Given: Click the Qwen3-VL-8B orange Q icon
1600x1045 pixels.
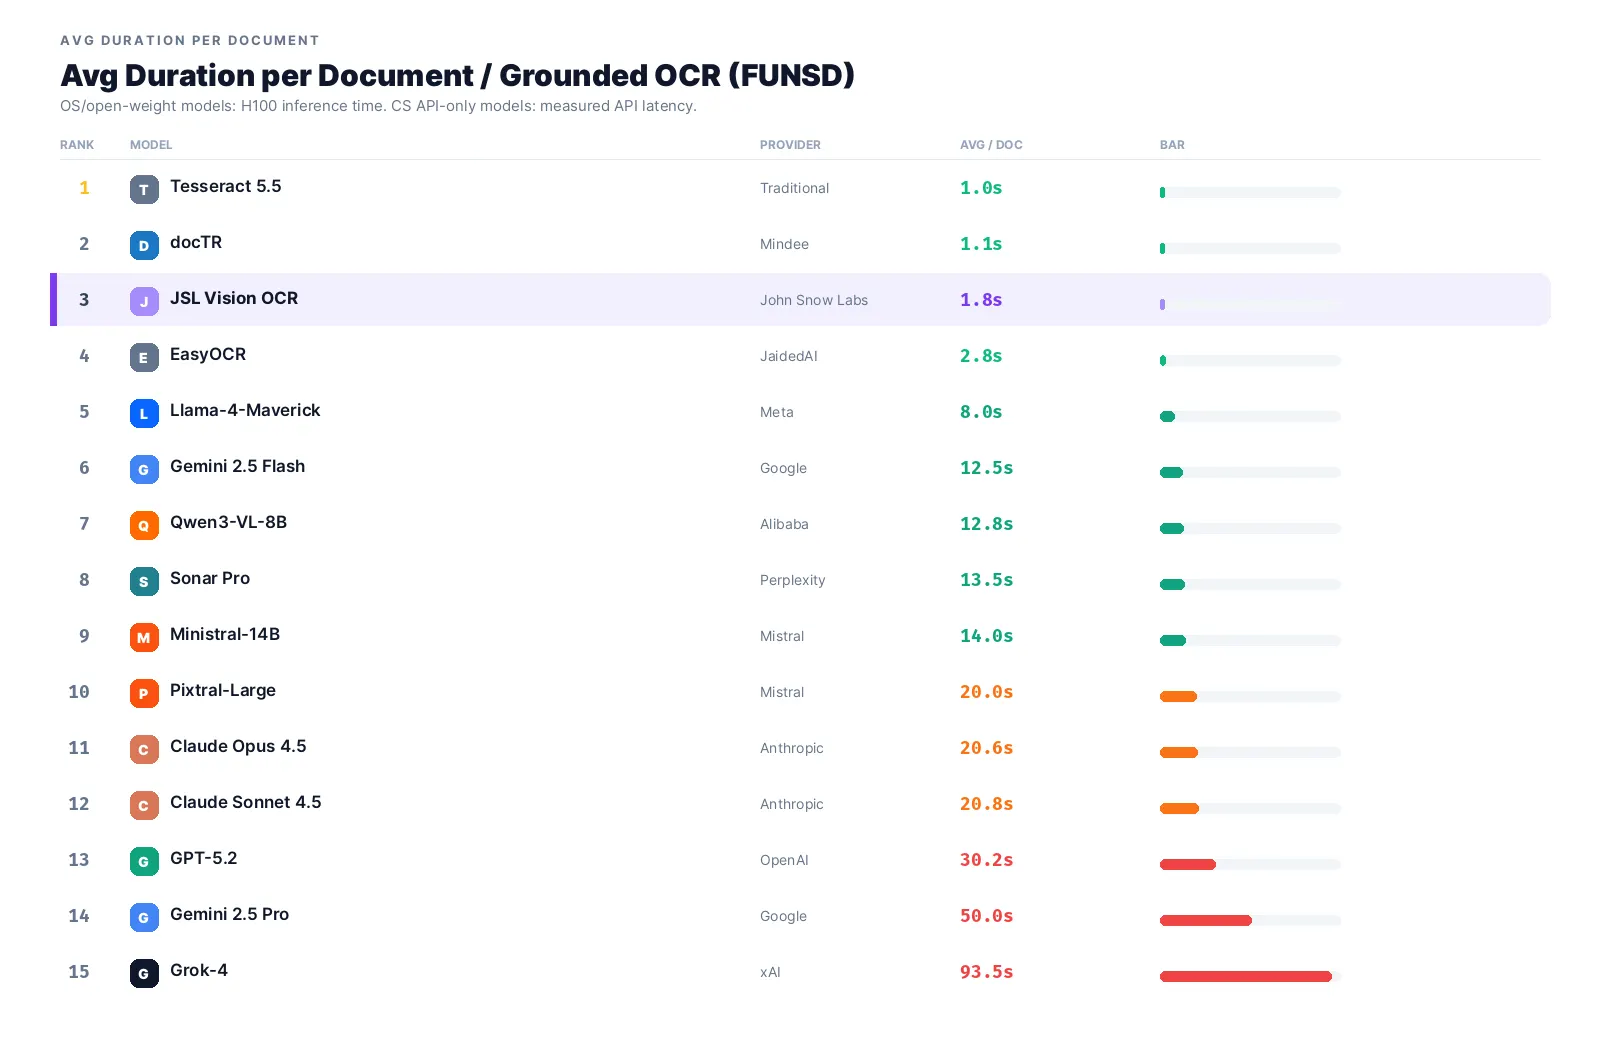Looking at the screenshot, I should tap(144, 525).
